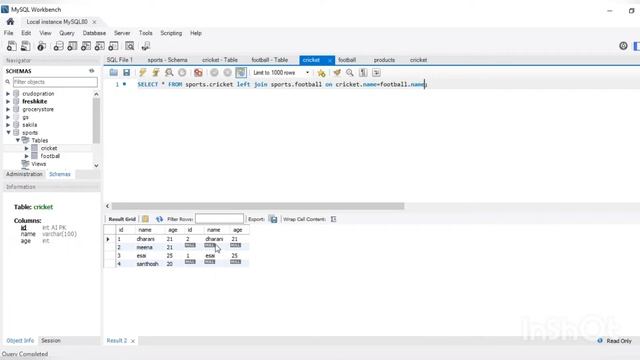
Task: Close the Result 2 tab
Action: coord(133,341)
